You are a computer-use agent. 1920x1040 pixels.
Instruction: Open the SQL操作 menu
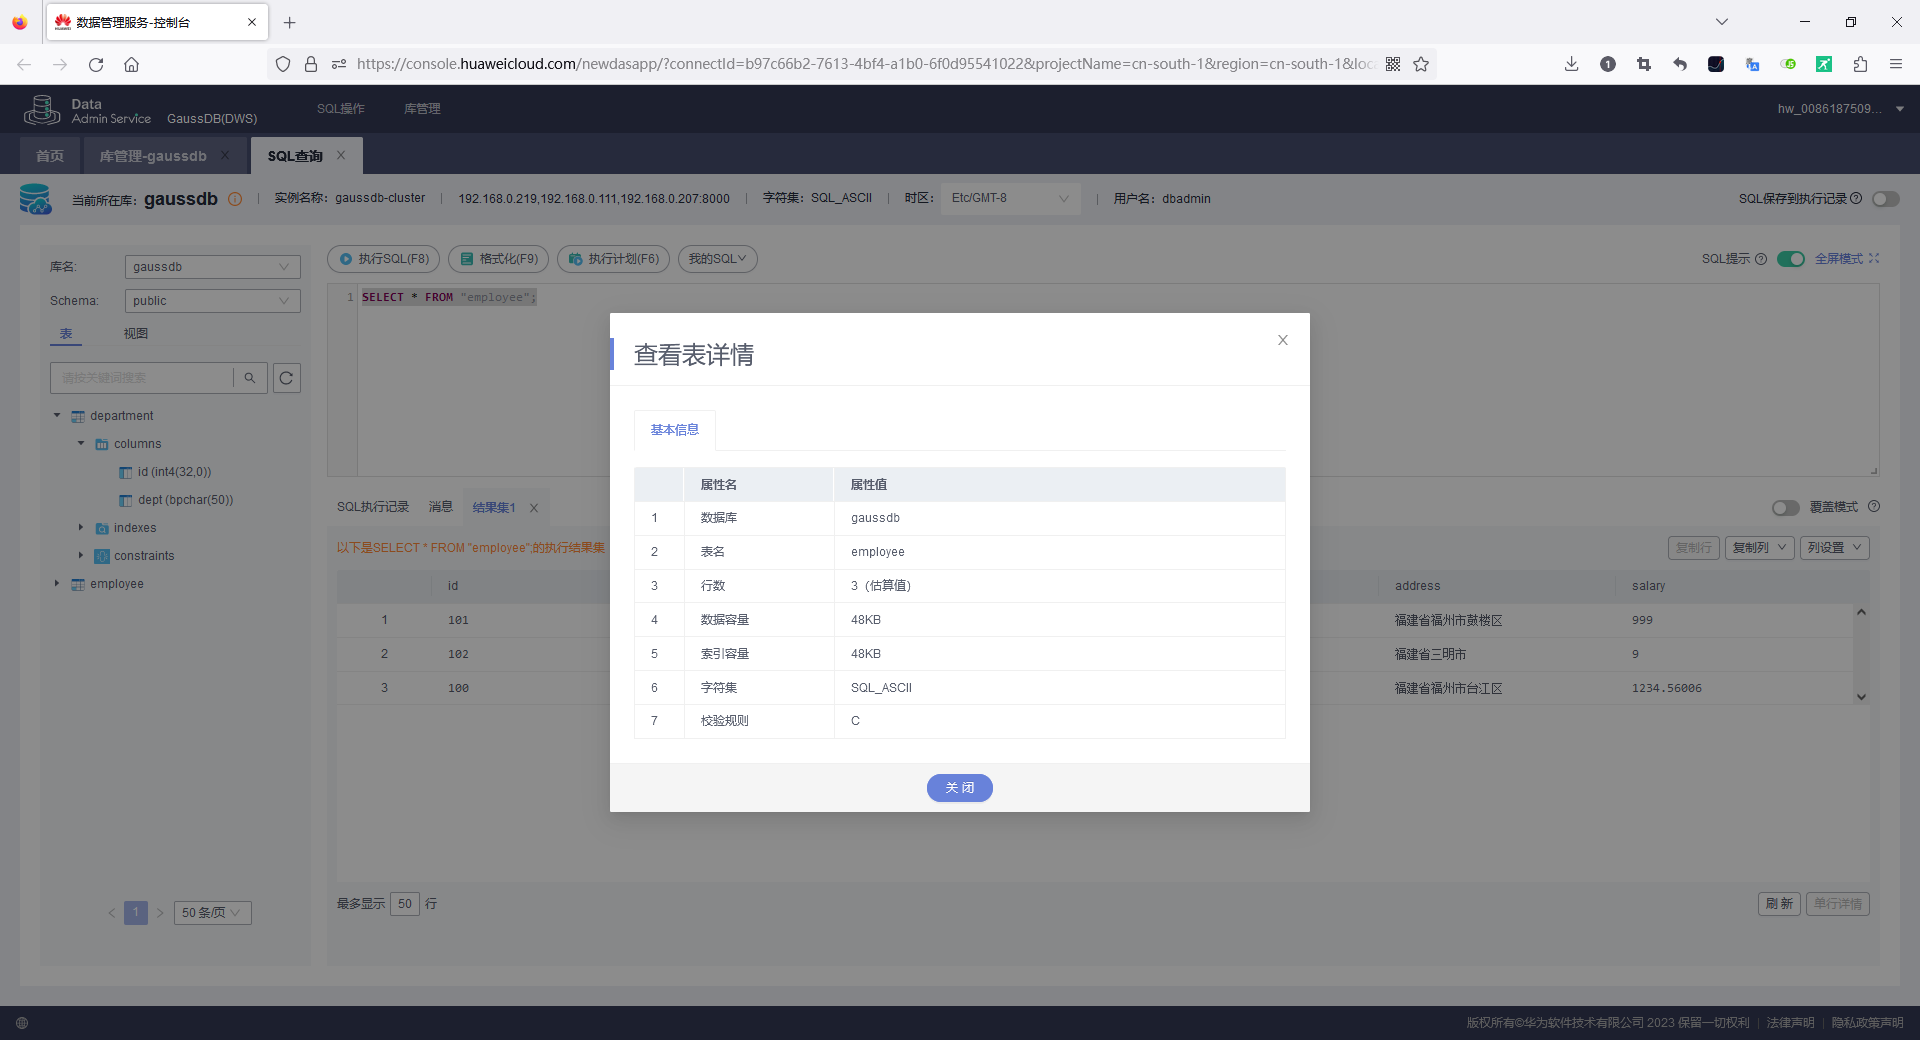coord(341,109)
